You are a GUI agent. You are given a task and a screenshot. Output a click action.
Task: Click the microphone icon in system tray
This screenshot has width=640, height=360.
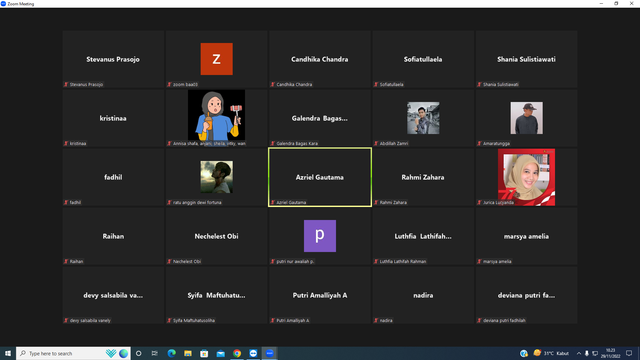[x=587, y=353]
